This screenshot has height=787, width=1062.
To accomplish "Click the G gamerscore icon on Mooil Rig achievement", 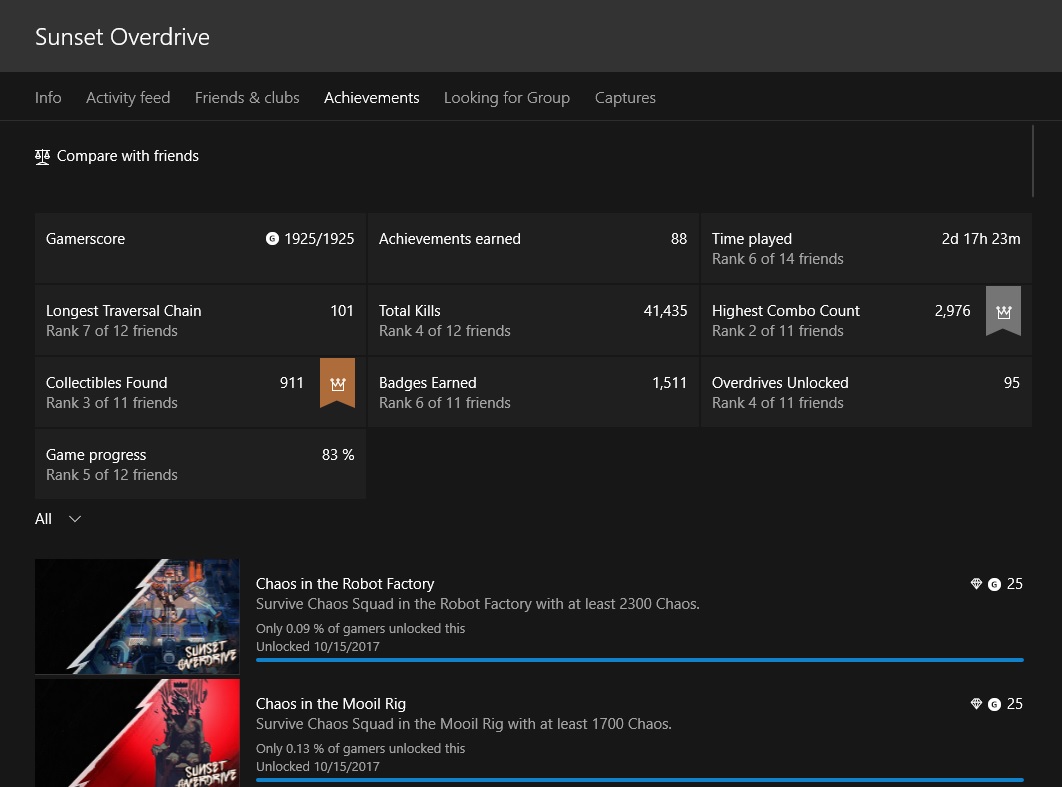I will pyautogui.click(x=994, y=704).
